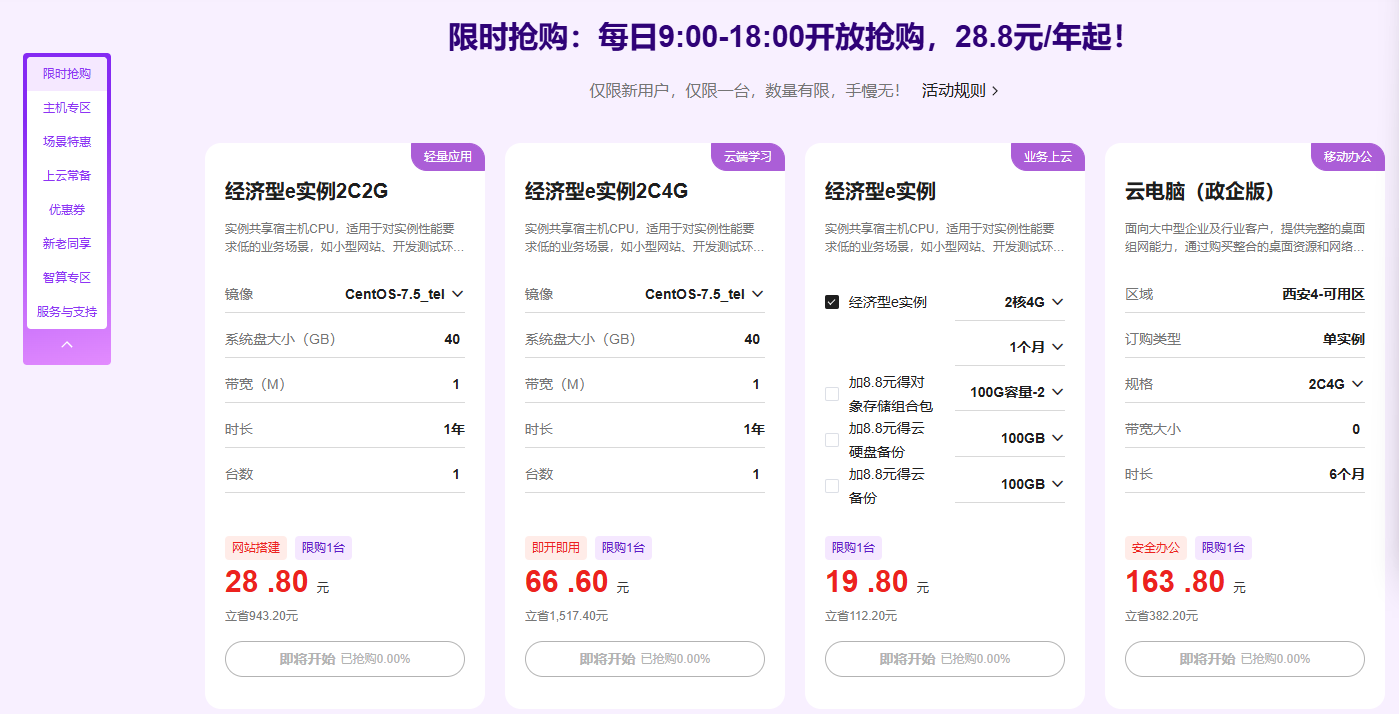The width and height of the screenshot is (1399, 714).
Task: Click the 网站搭建 tag
Action: pos(256,548)
